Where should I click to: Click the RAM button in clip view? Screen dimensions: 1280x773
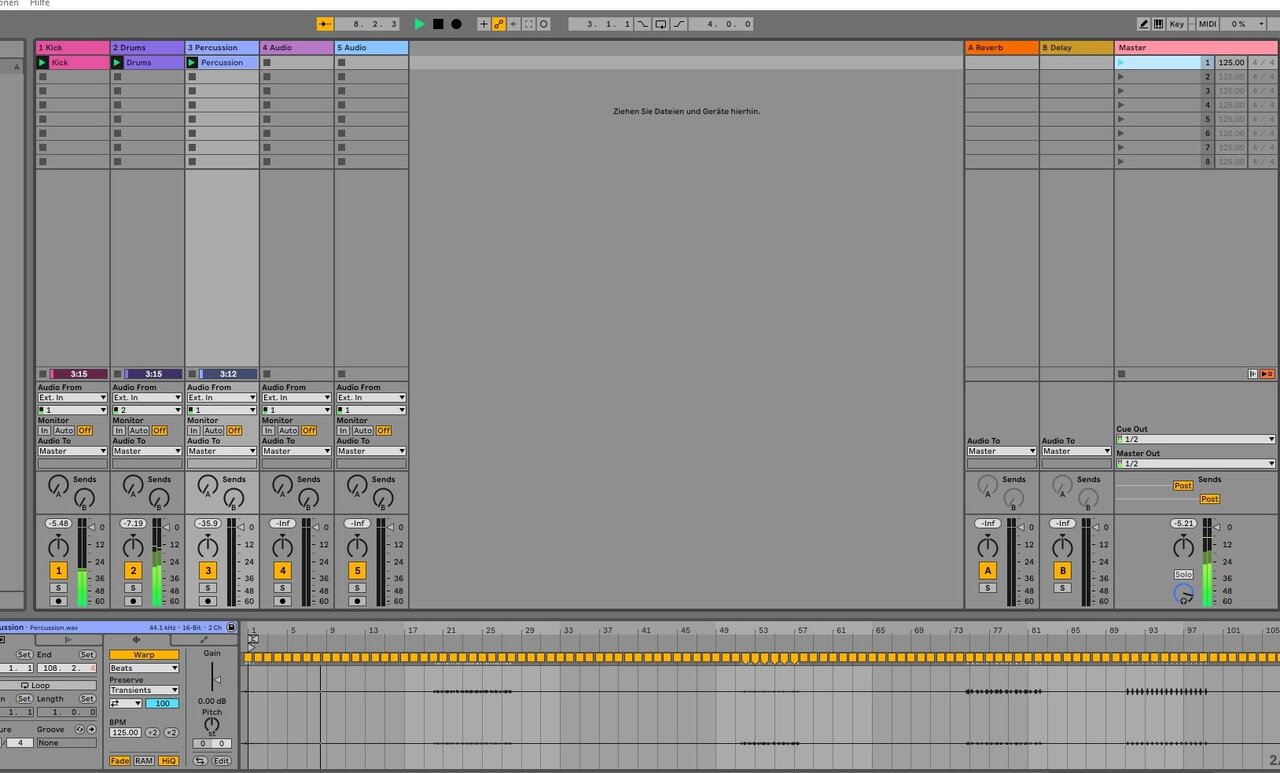click(x=144, y=761)
